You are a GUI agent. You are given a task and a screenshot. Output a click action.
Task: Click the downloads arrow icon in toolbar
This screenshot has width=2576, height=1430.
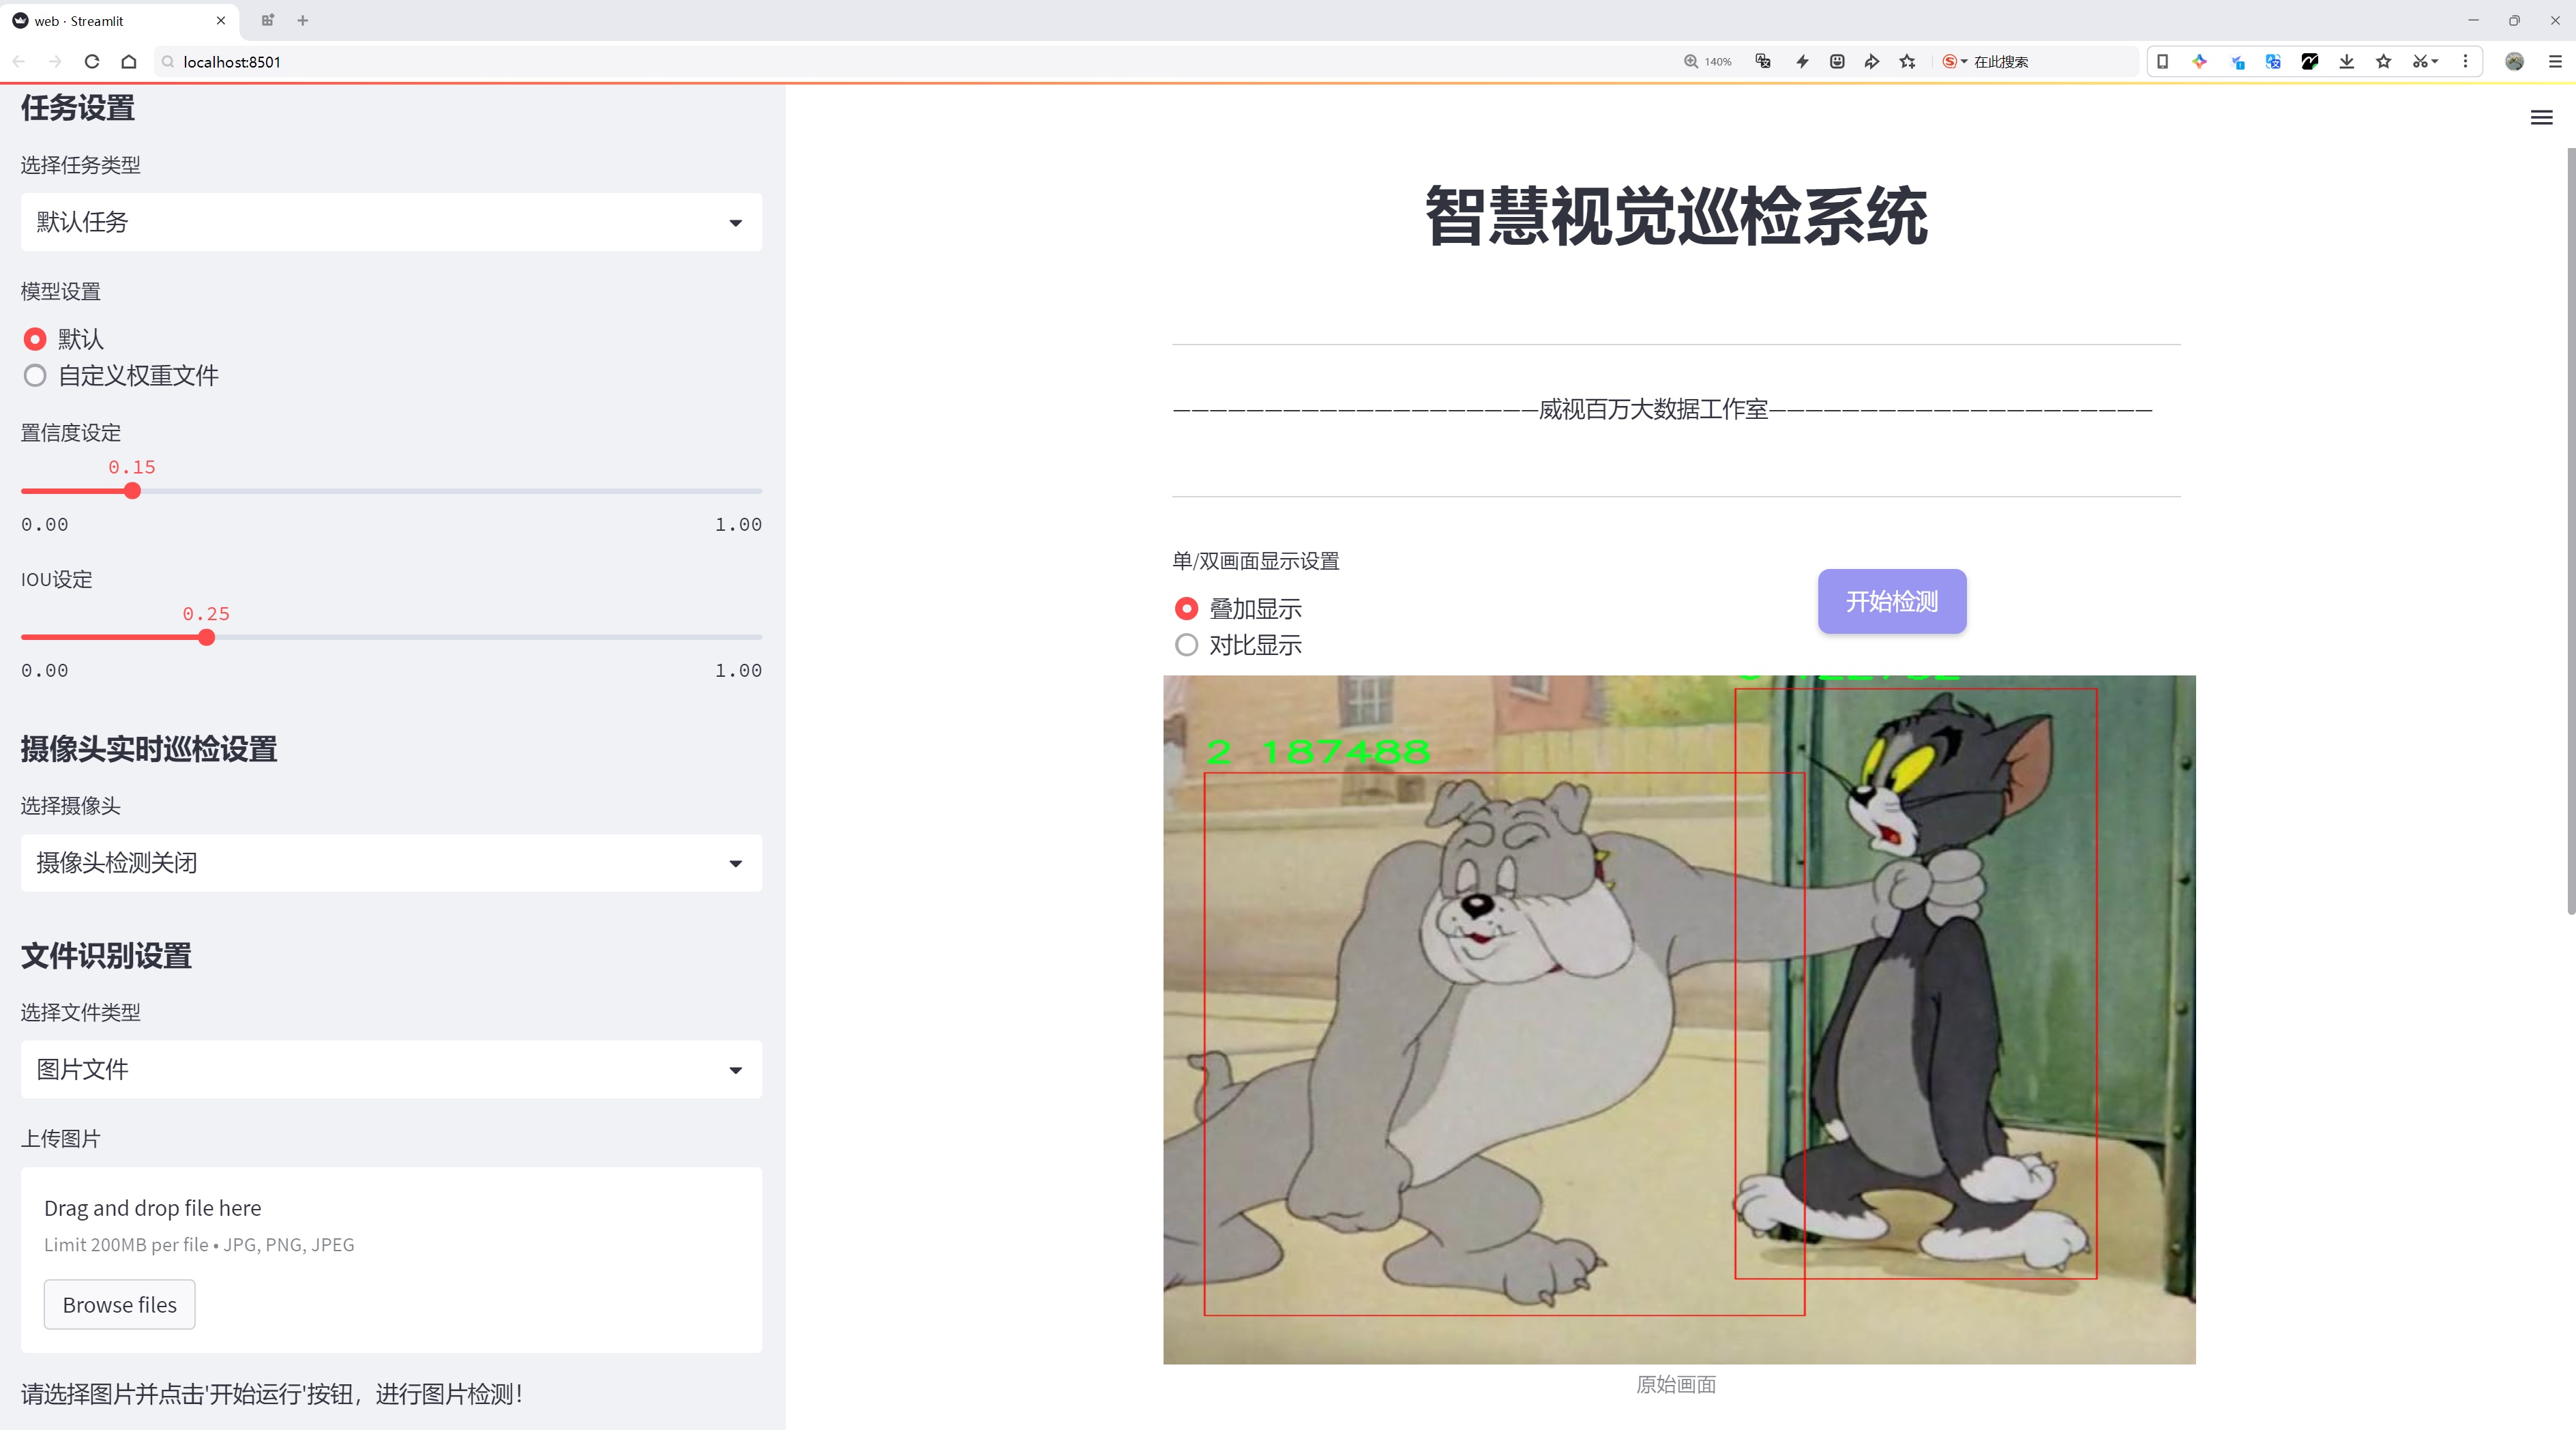[2346, 62]
